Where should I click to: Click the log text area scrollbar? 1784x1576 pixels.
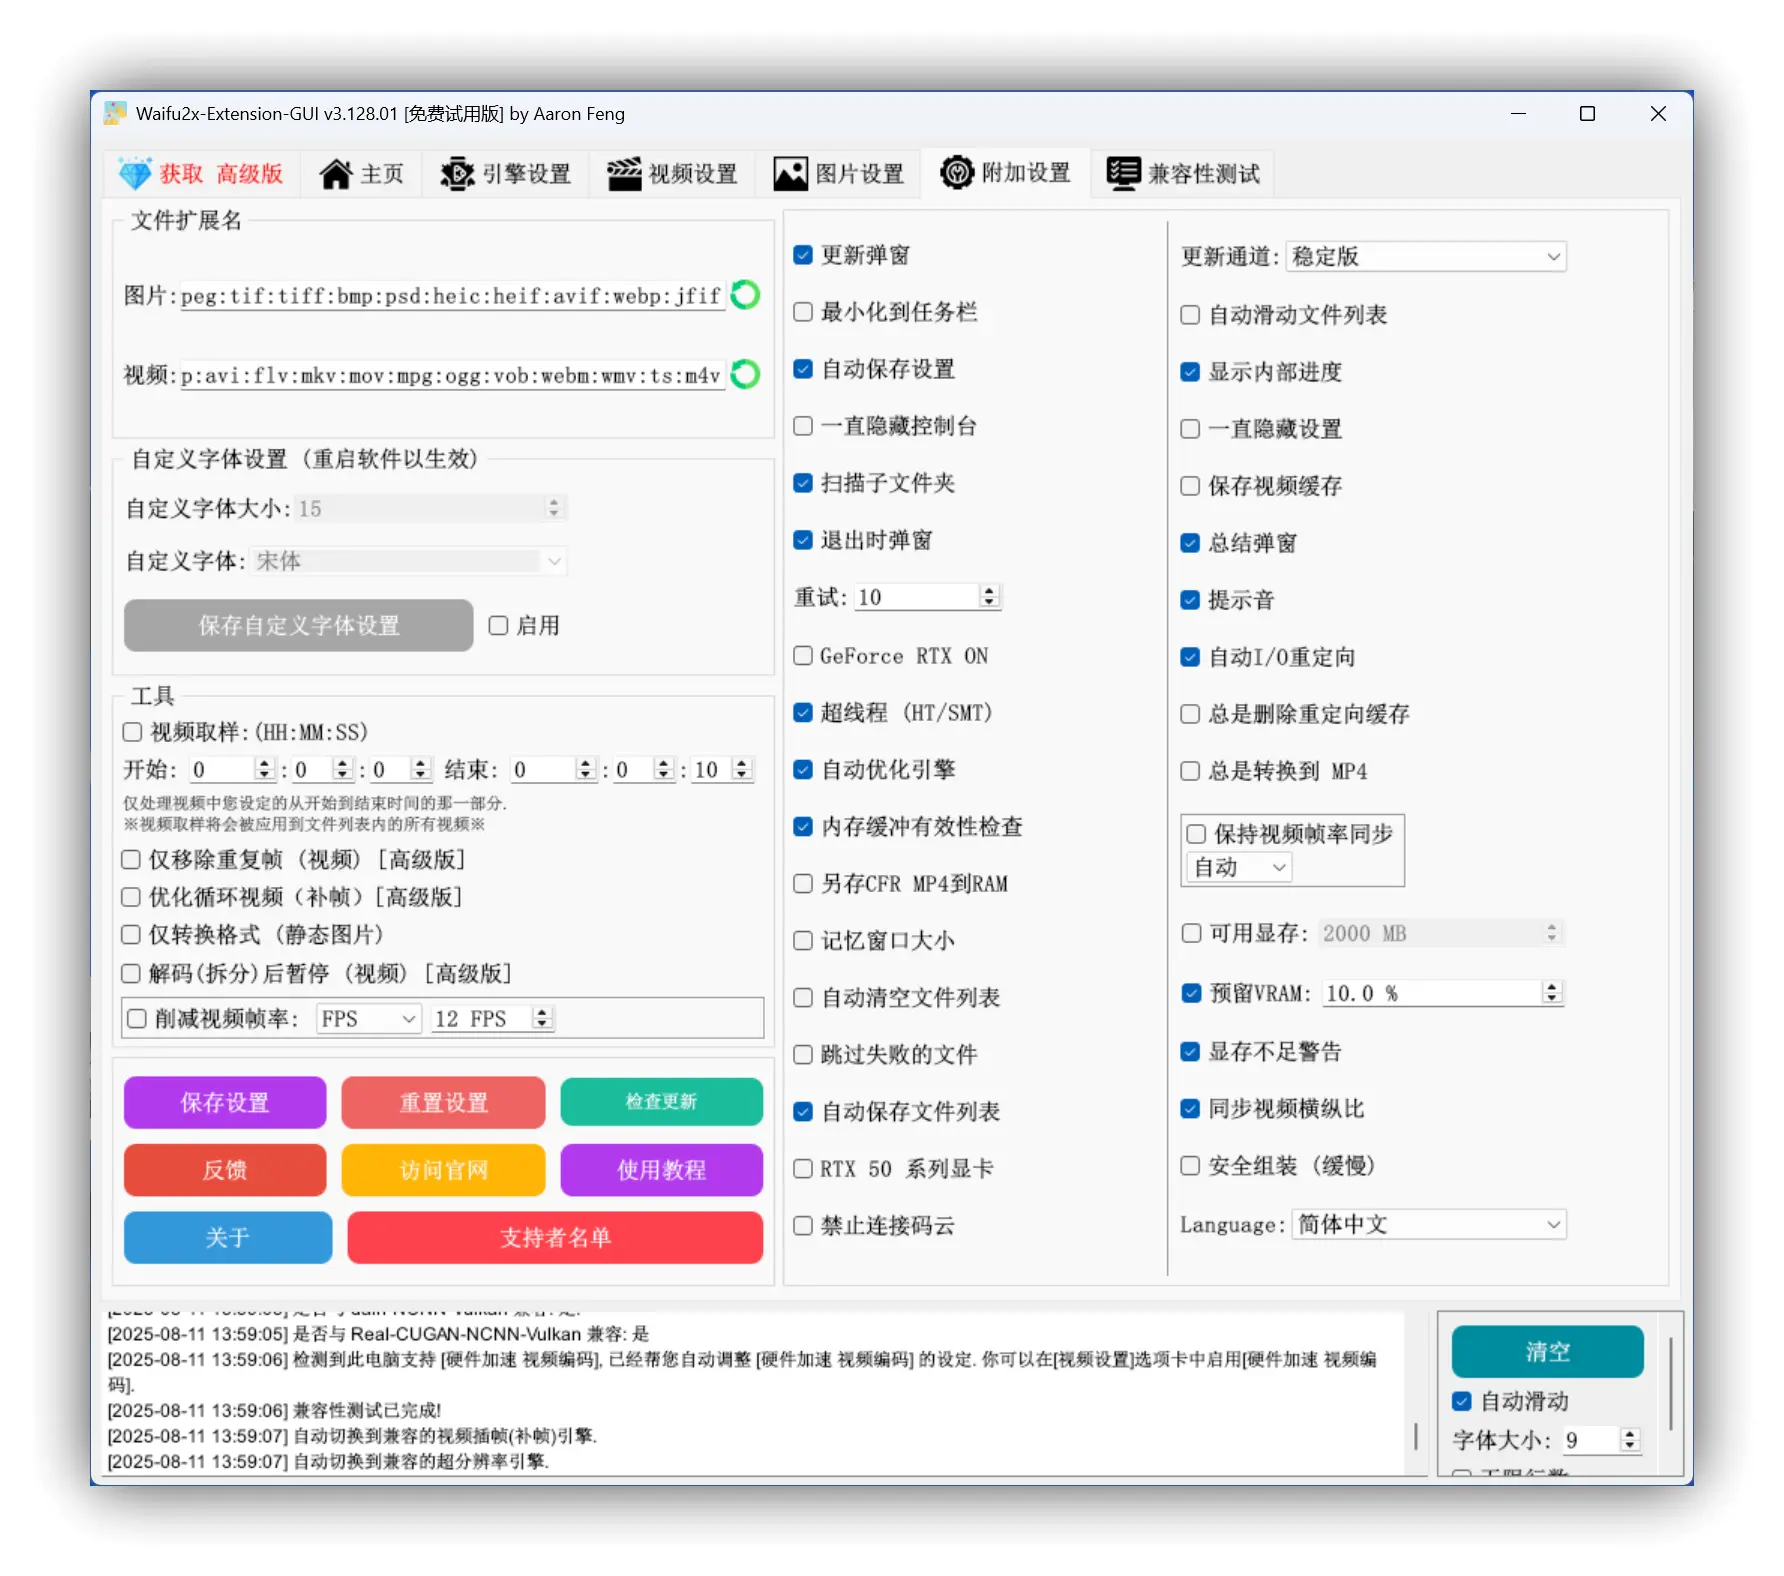[x=1416, y=1437]
